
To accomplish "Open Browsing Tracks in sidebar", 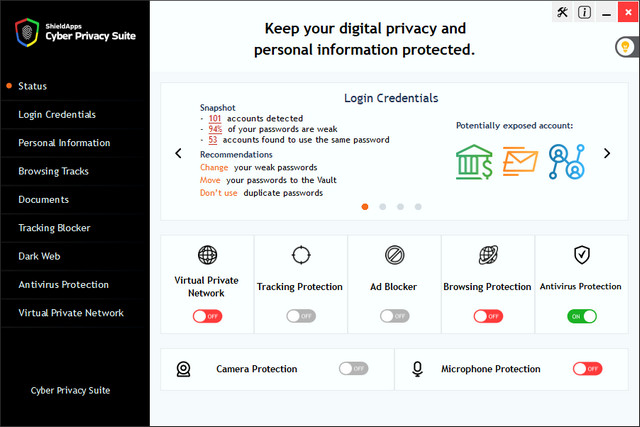I will 75,171.
